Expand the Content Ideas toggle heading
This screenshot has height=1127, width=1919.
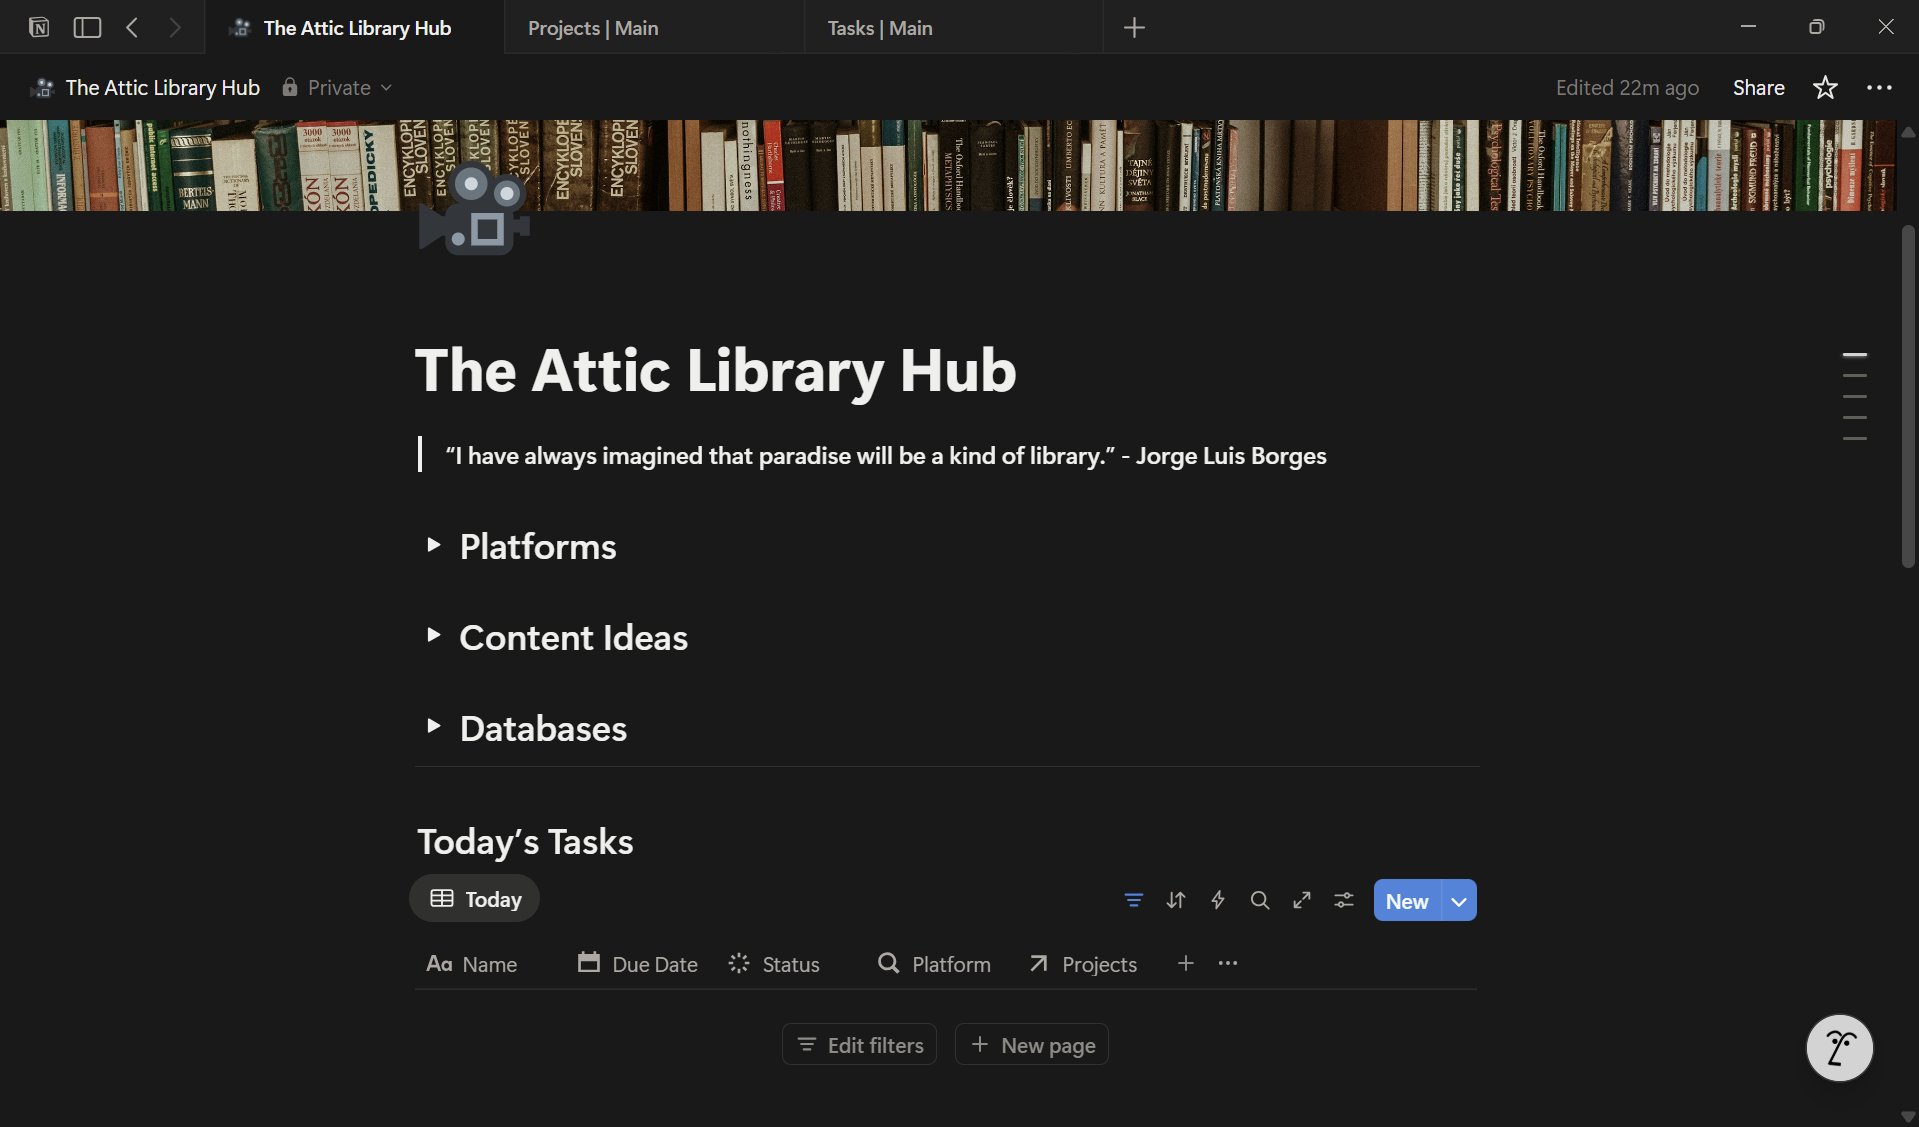(x=433, y=635)
